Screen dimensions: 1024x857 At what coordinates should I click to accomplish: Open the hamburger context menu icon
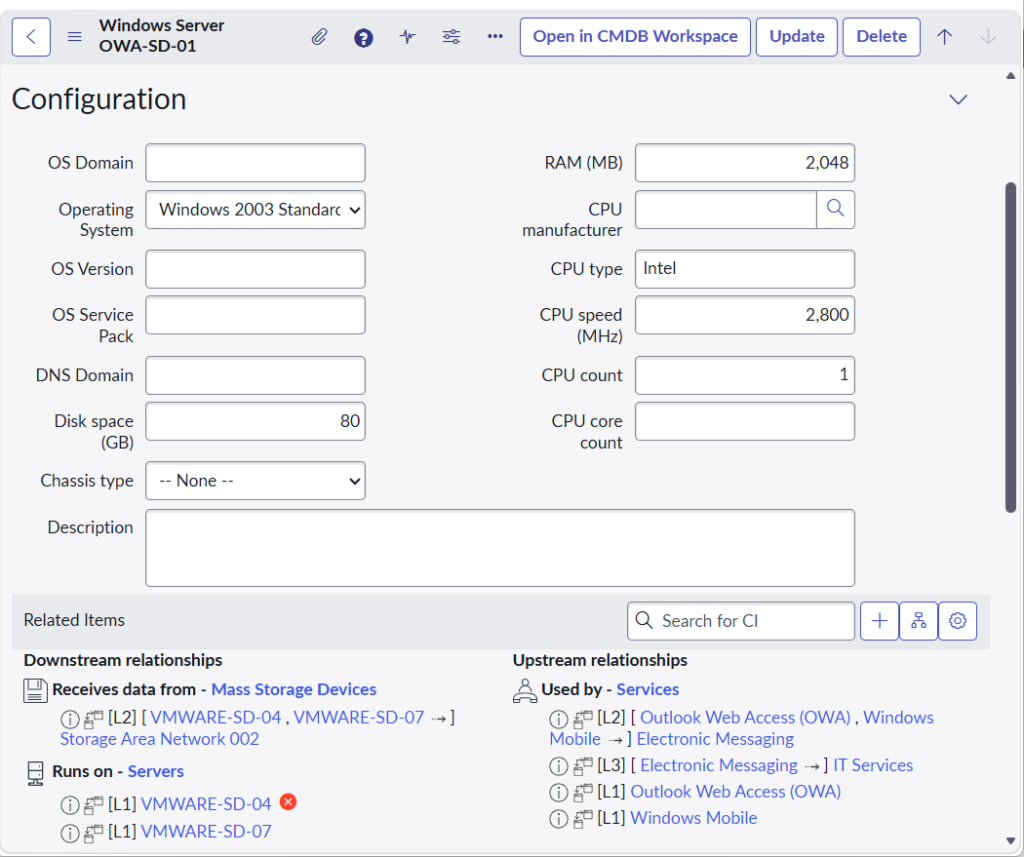coord(74,37)
